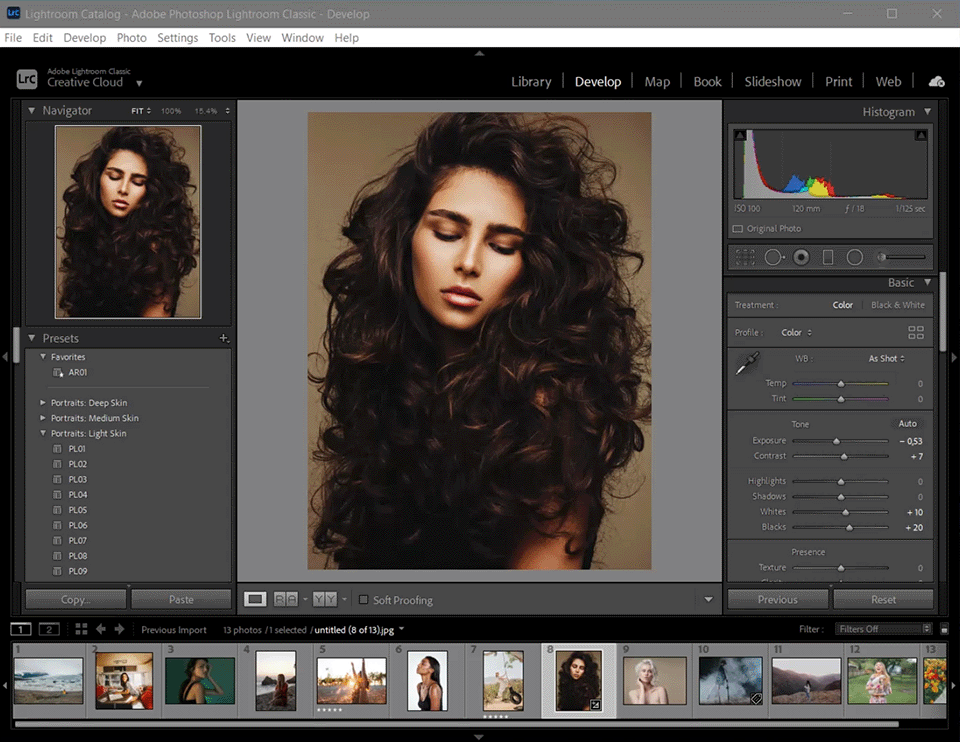This screenshot has height=742, width=960.
Task: Open the Profile Color dropdown
Action: point(797,332)
